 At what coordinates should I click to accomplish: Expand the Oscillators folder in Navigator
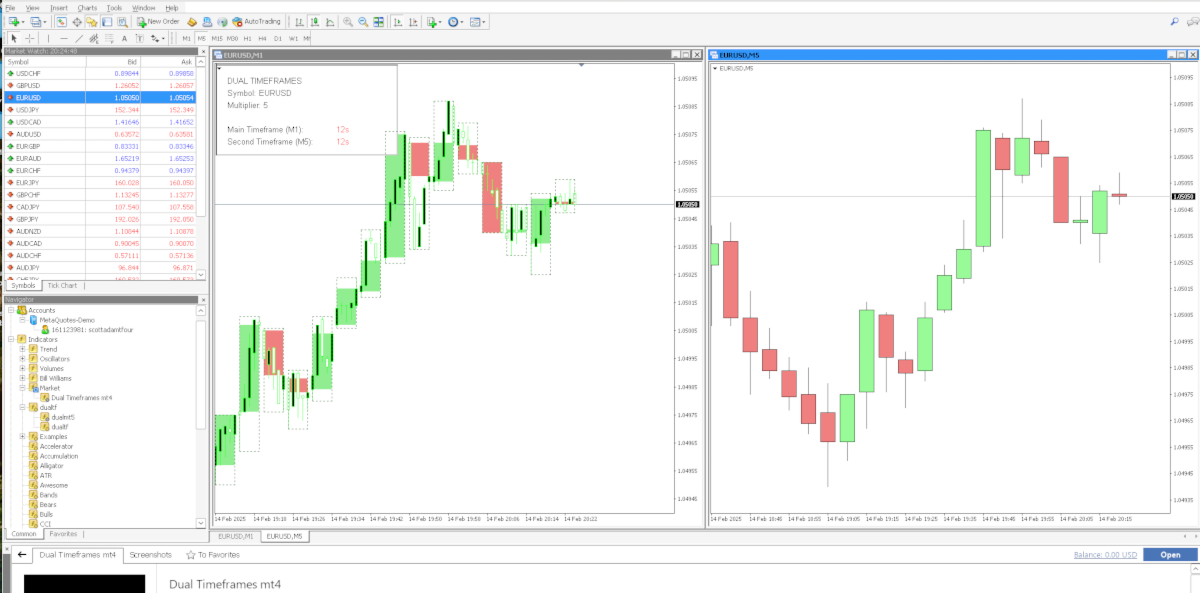(x=22, y=358)
